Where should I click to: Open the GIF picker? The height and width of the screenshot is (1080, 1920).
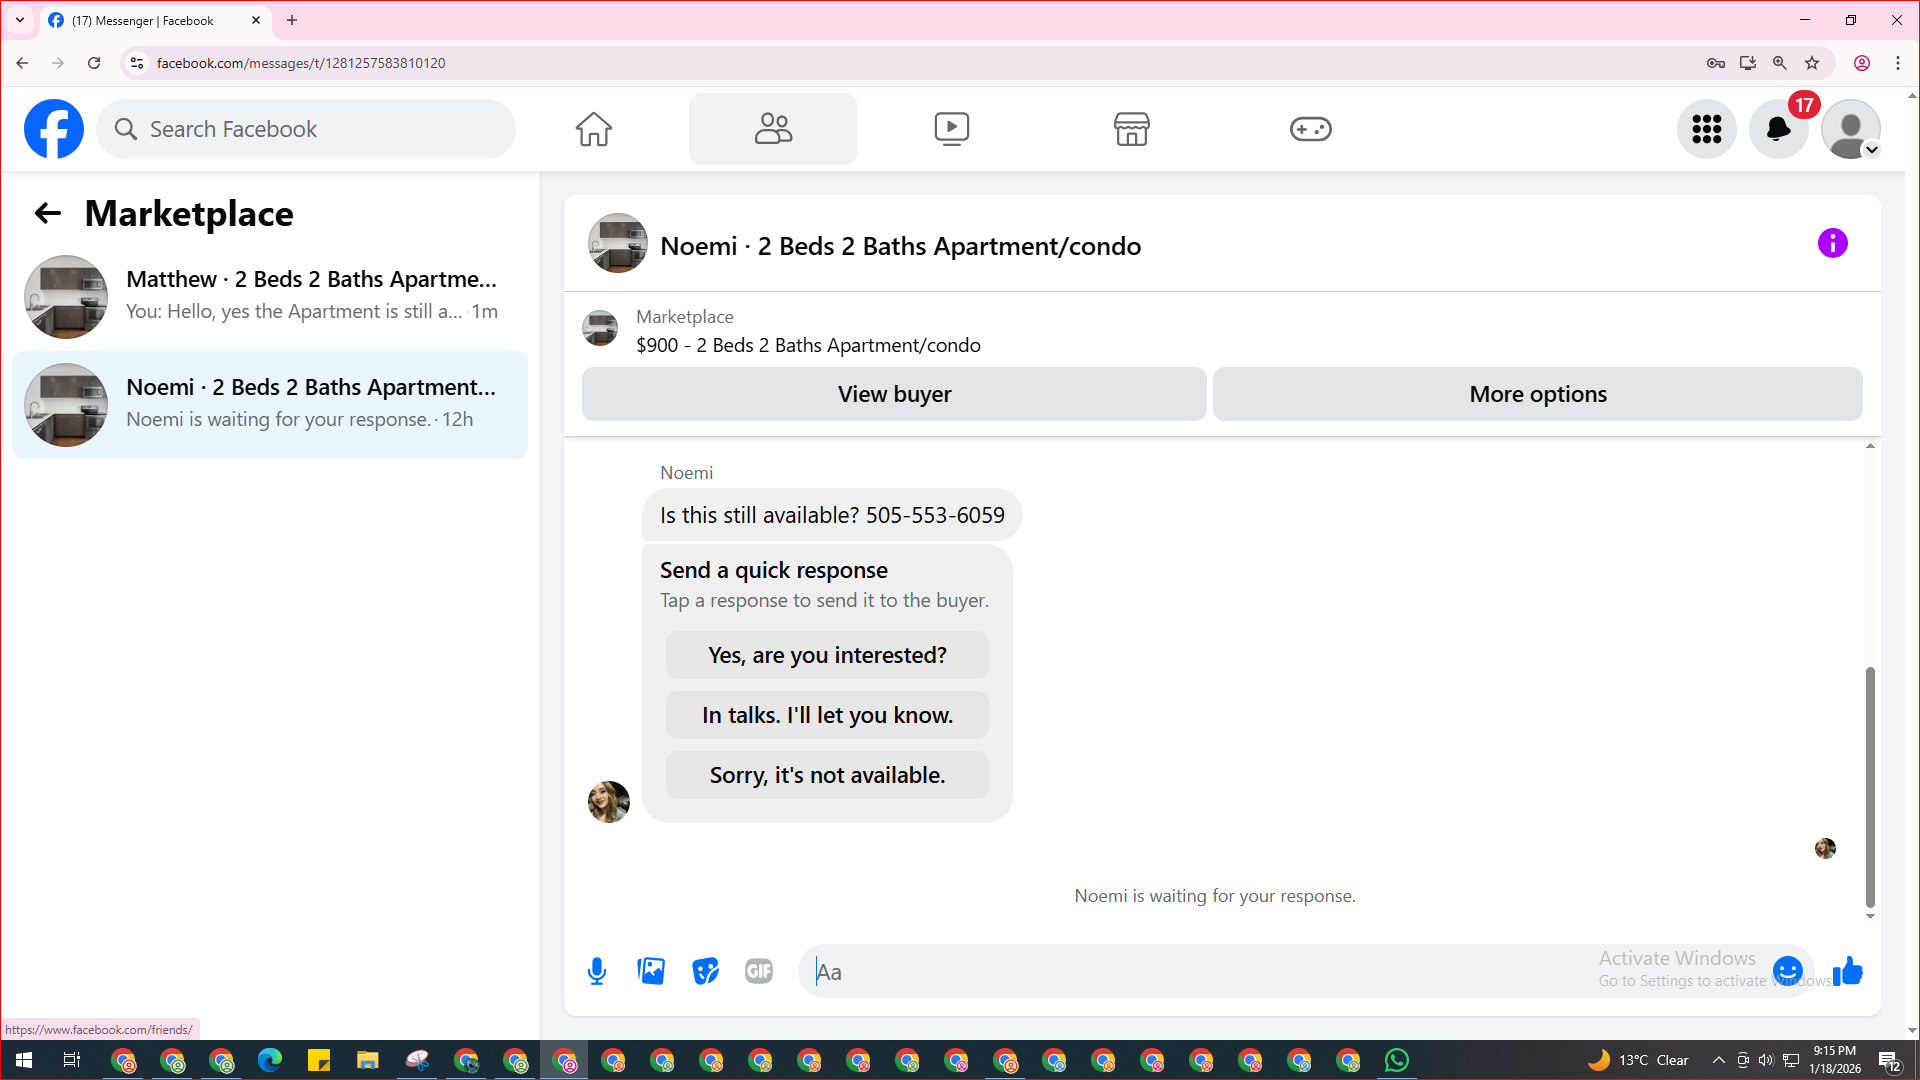click(759, 971)
